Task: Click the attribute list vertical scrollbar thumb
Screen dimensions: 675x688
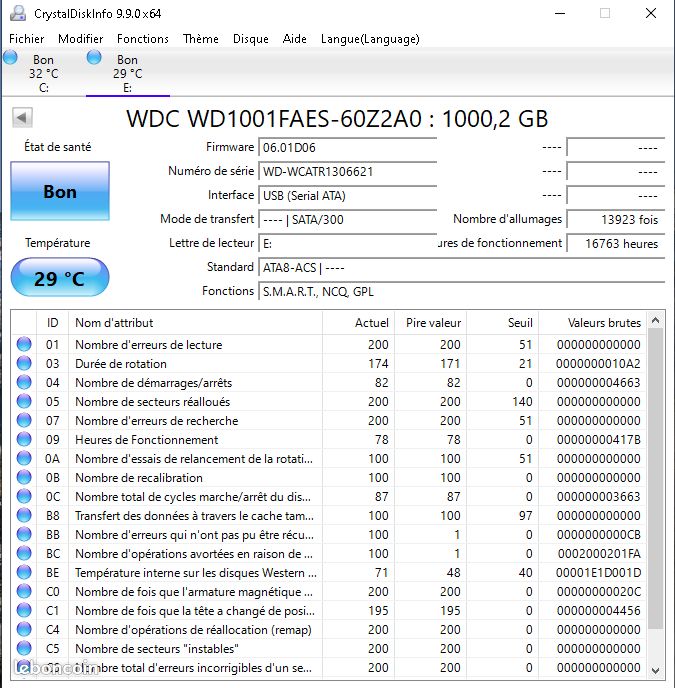Action: point(656,479)
